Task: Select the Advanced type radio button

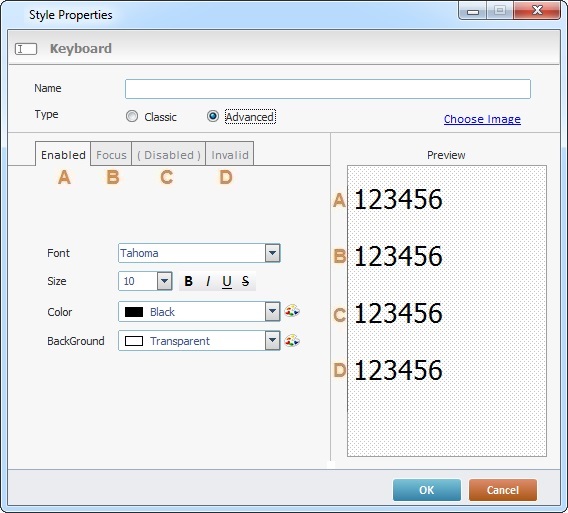Action: 213,116
